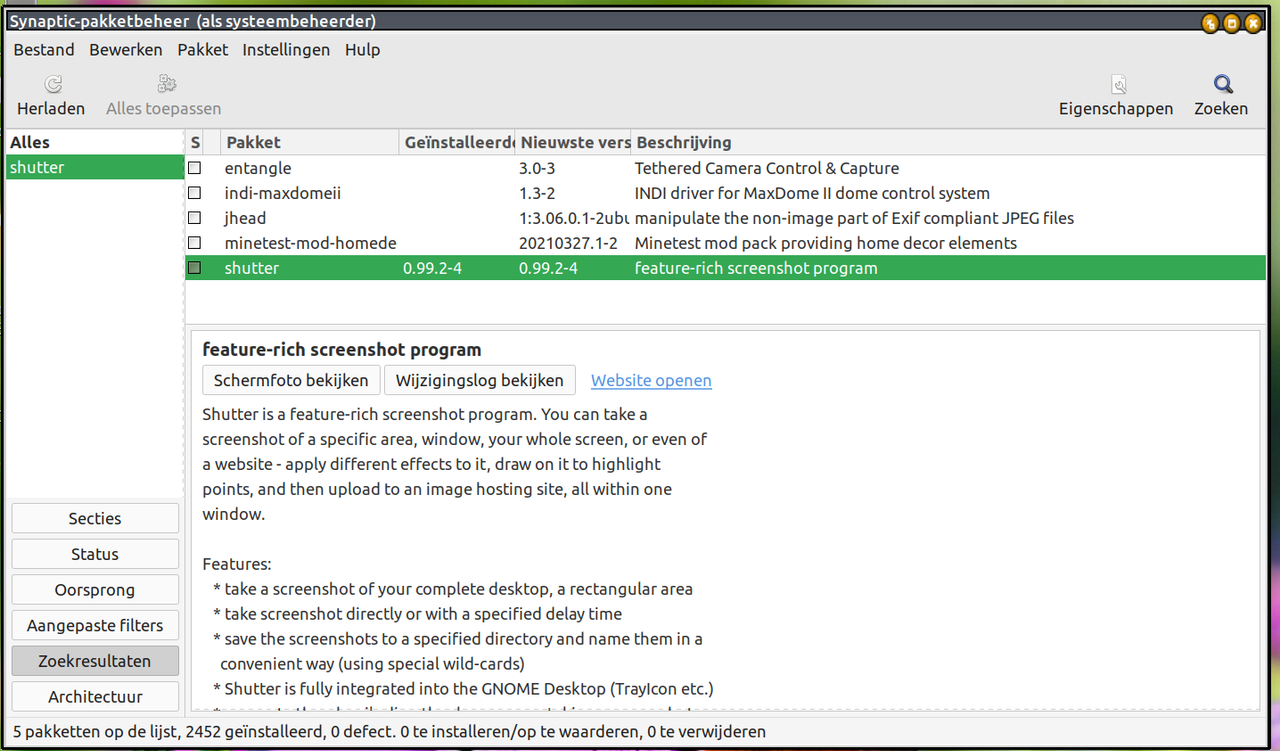This screenshot has height=751, width=1280.
Task: Sort by Geïnstalleerde versie column header
Action: point(457,142)
